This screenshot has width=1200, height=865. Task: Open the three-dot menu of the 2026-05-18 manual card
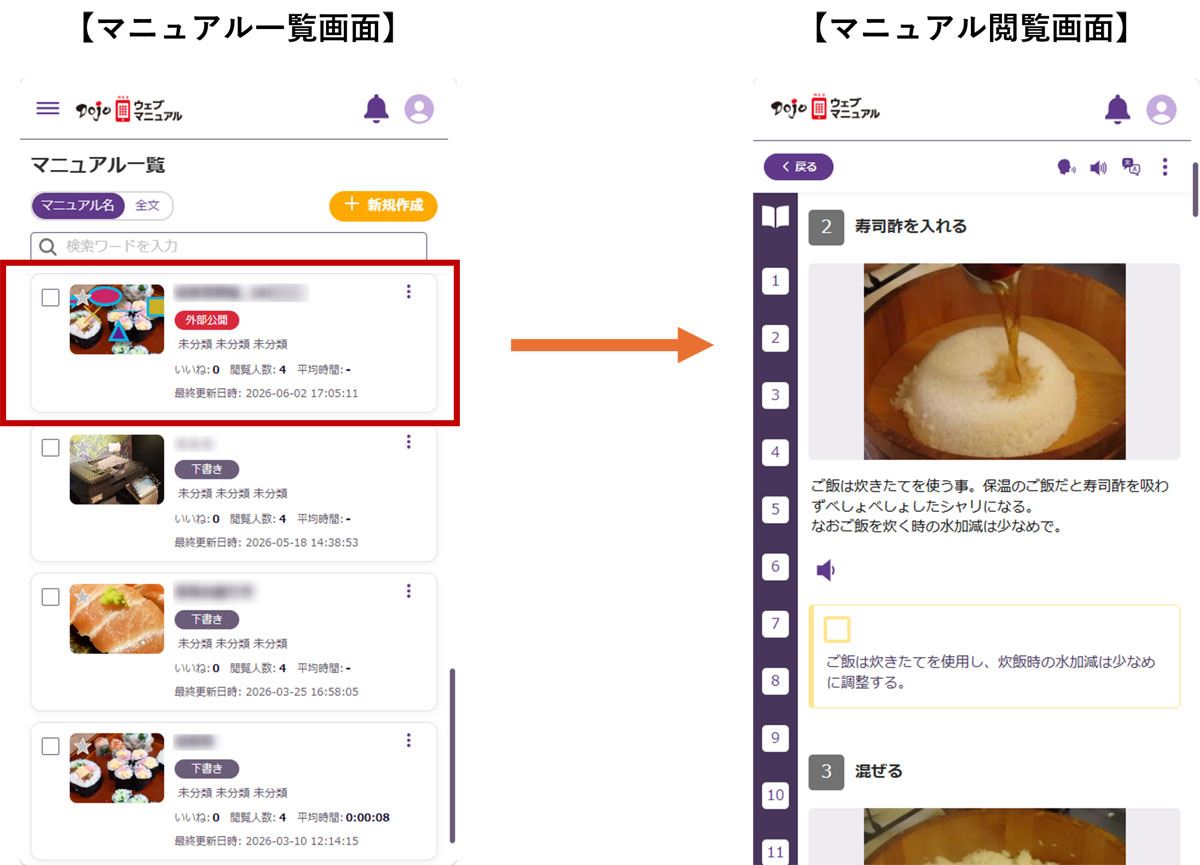pos(408,441)
